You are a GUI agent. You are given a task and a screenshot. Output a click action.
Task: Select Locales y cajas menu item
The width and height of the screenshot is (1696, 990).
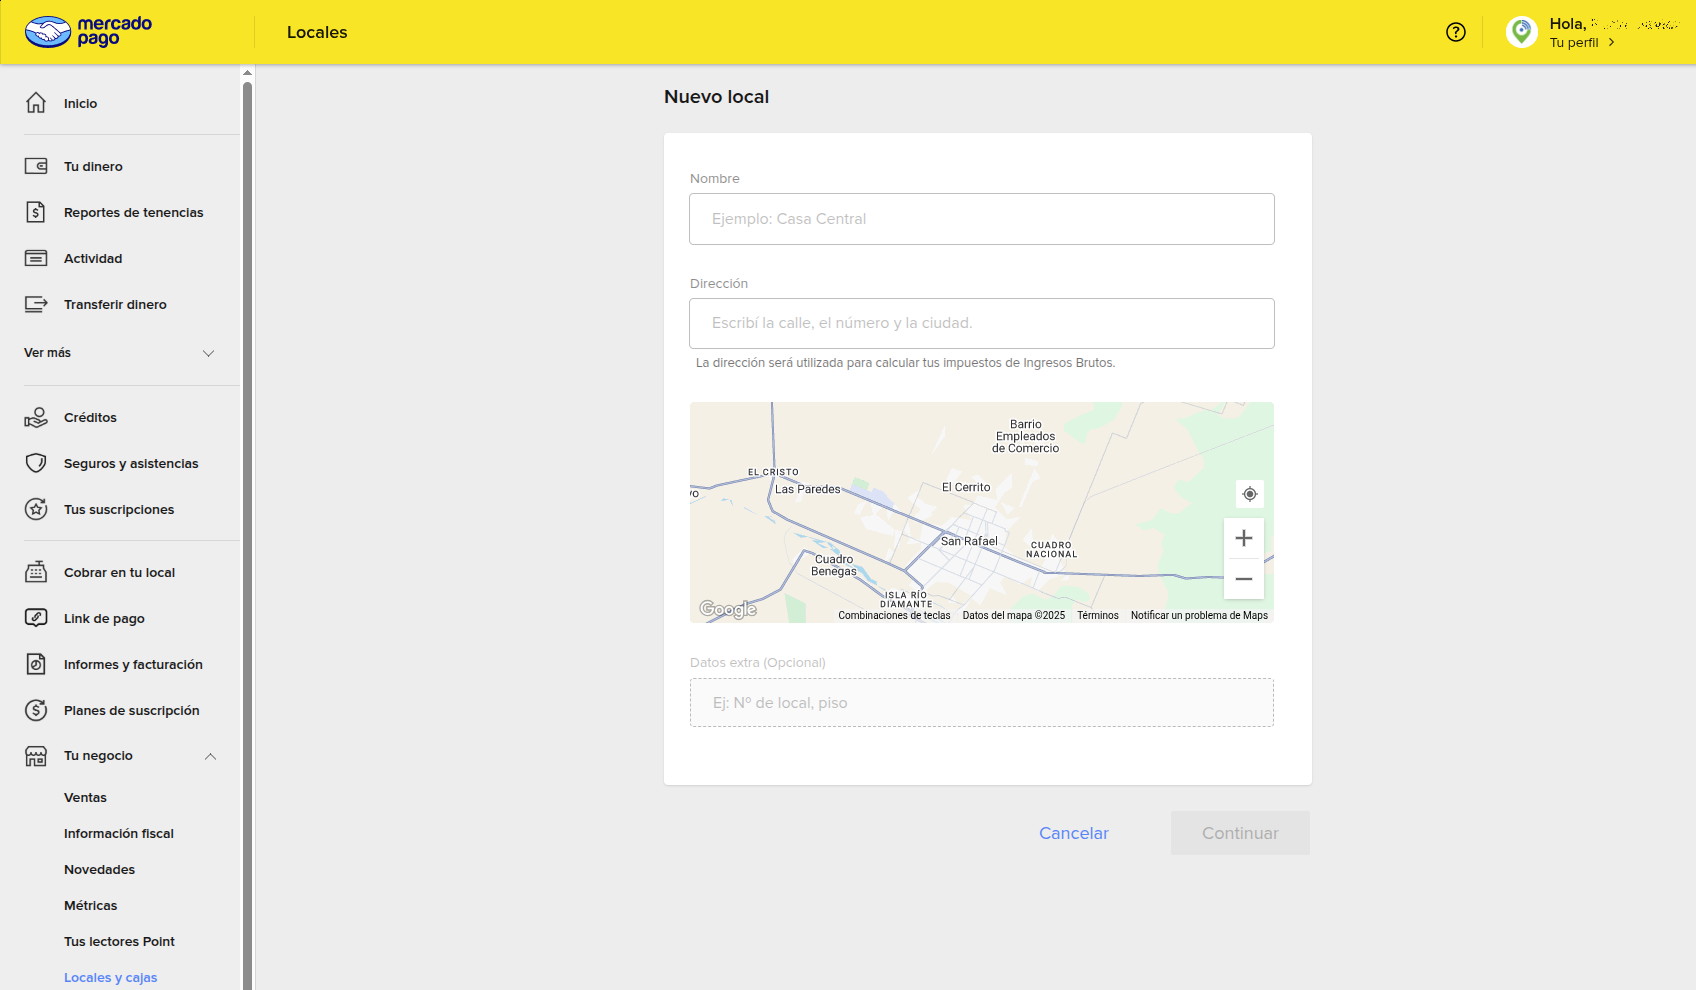click(x=110, y=977)
